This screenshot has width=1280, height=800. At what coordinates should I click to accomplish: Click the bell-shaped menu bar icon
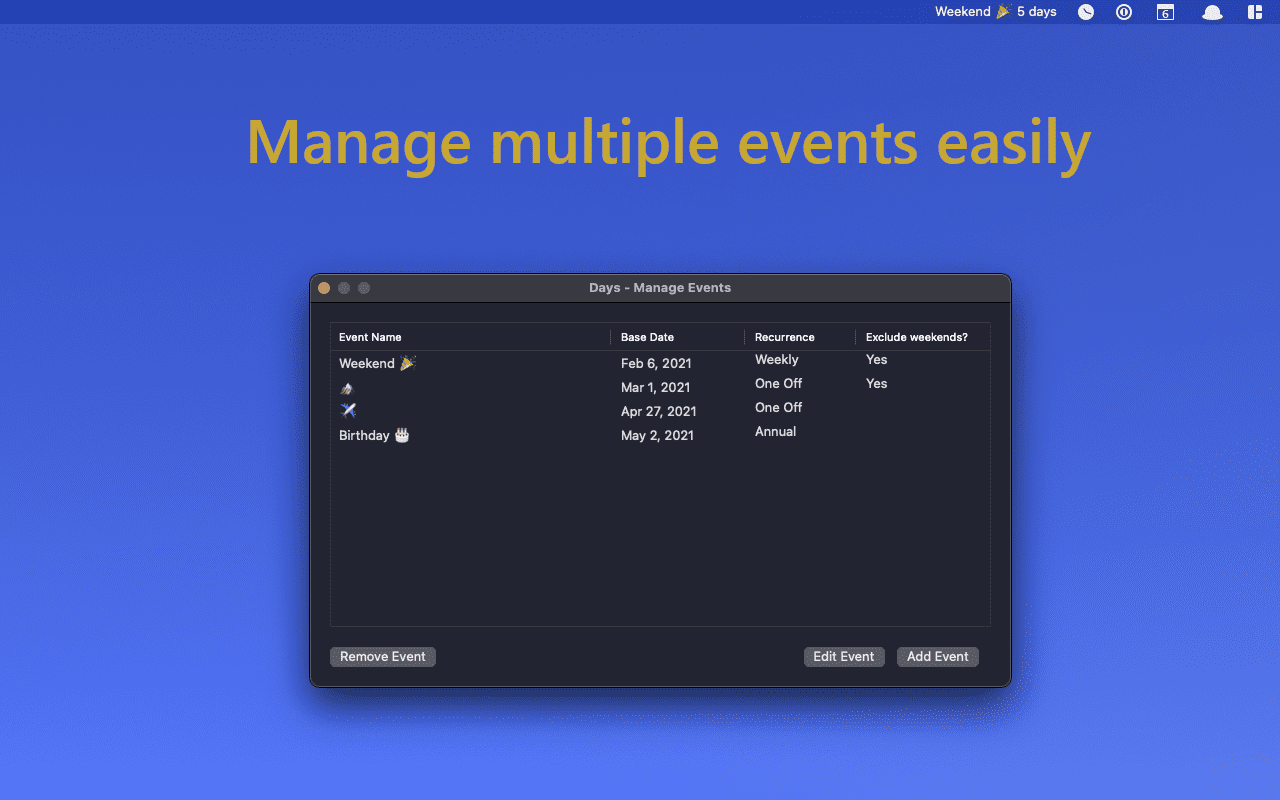coord(1211,12)
